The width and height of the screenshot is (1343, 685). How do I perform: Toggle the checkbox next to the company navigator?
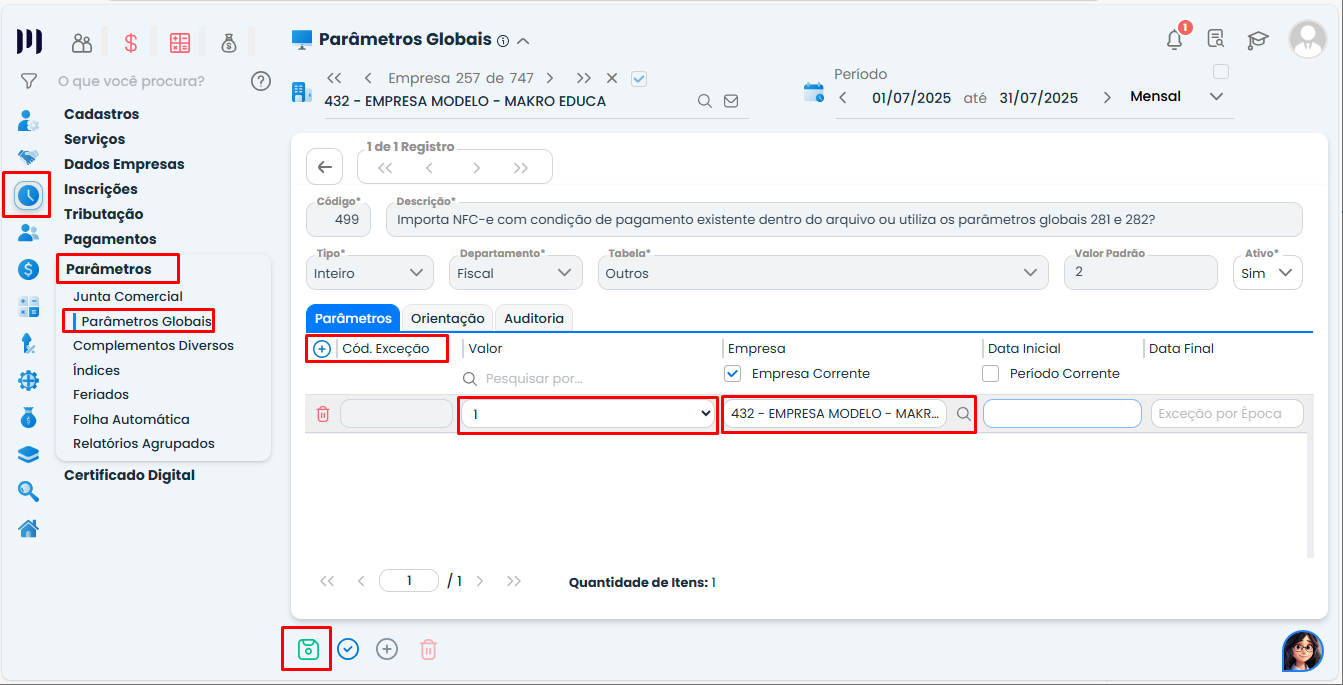pos(638,78)
